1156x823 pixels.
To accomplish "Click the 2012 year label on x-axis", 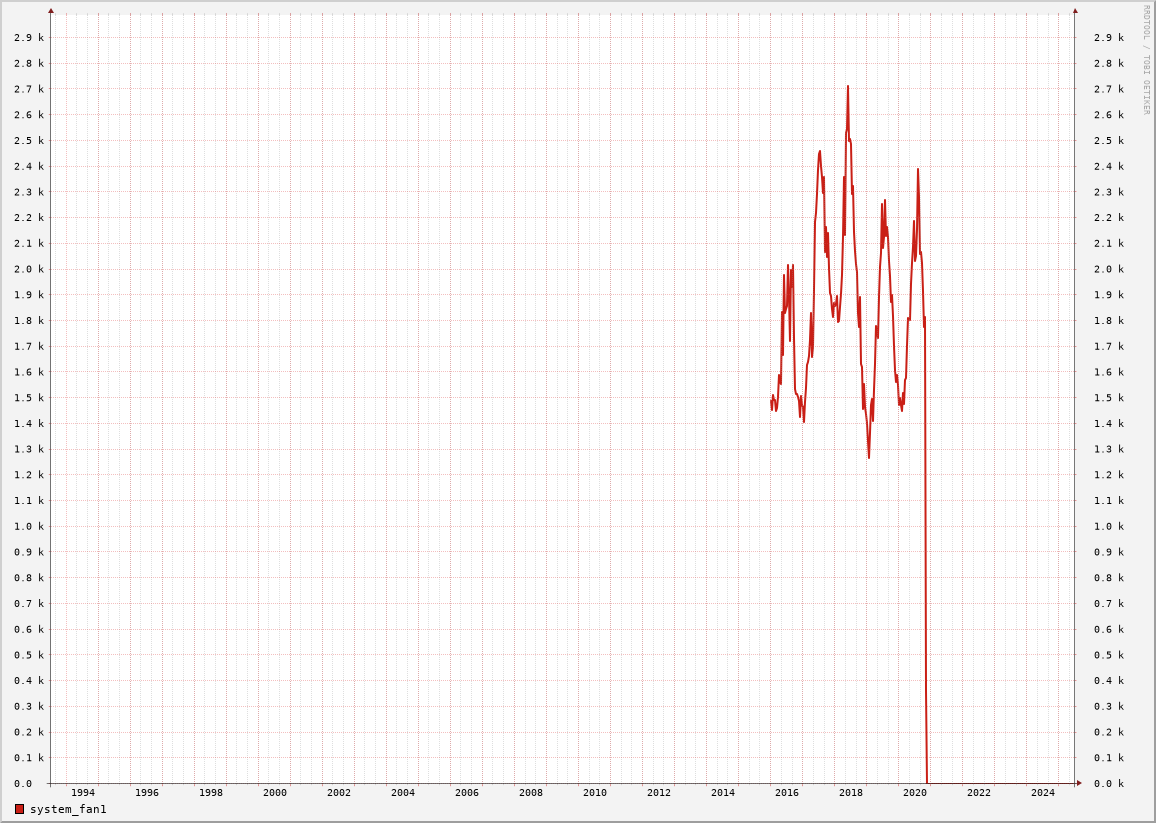I will click(x=659, y=793).
